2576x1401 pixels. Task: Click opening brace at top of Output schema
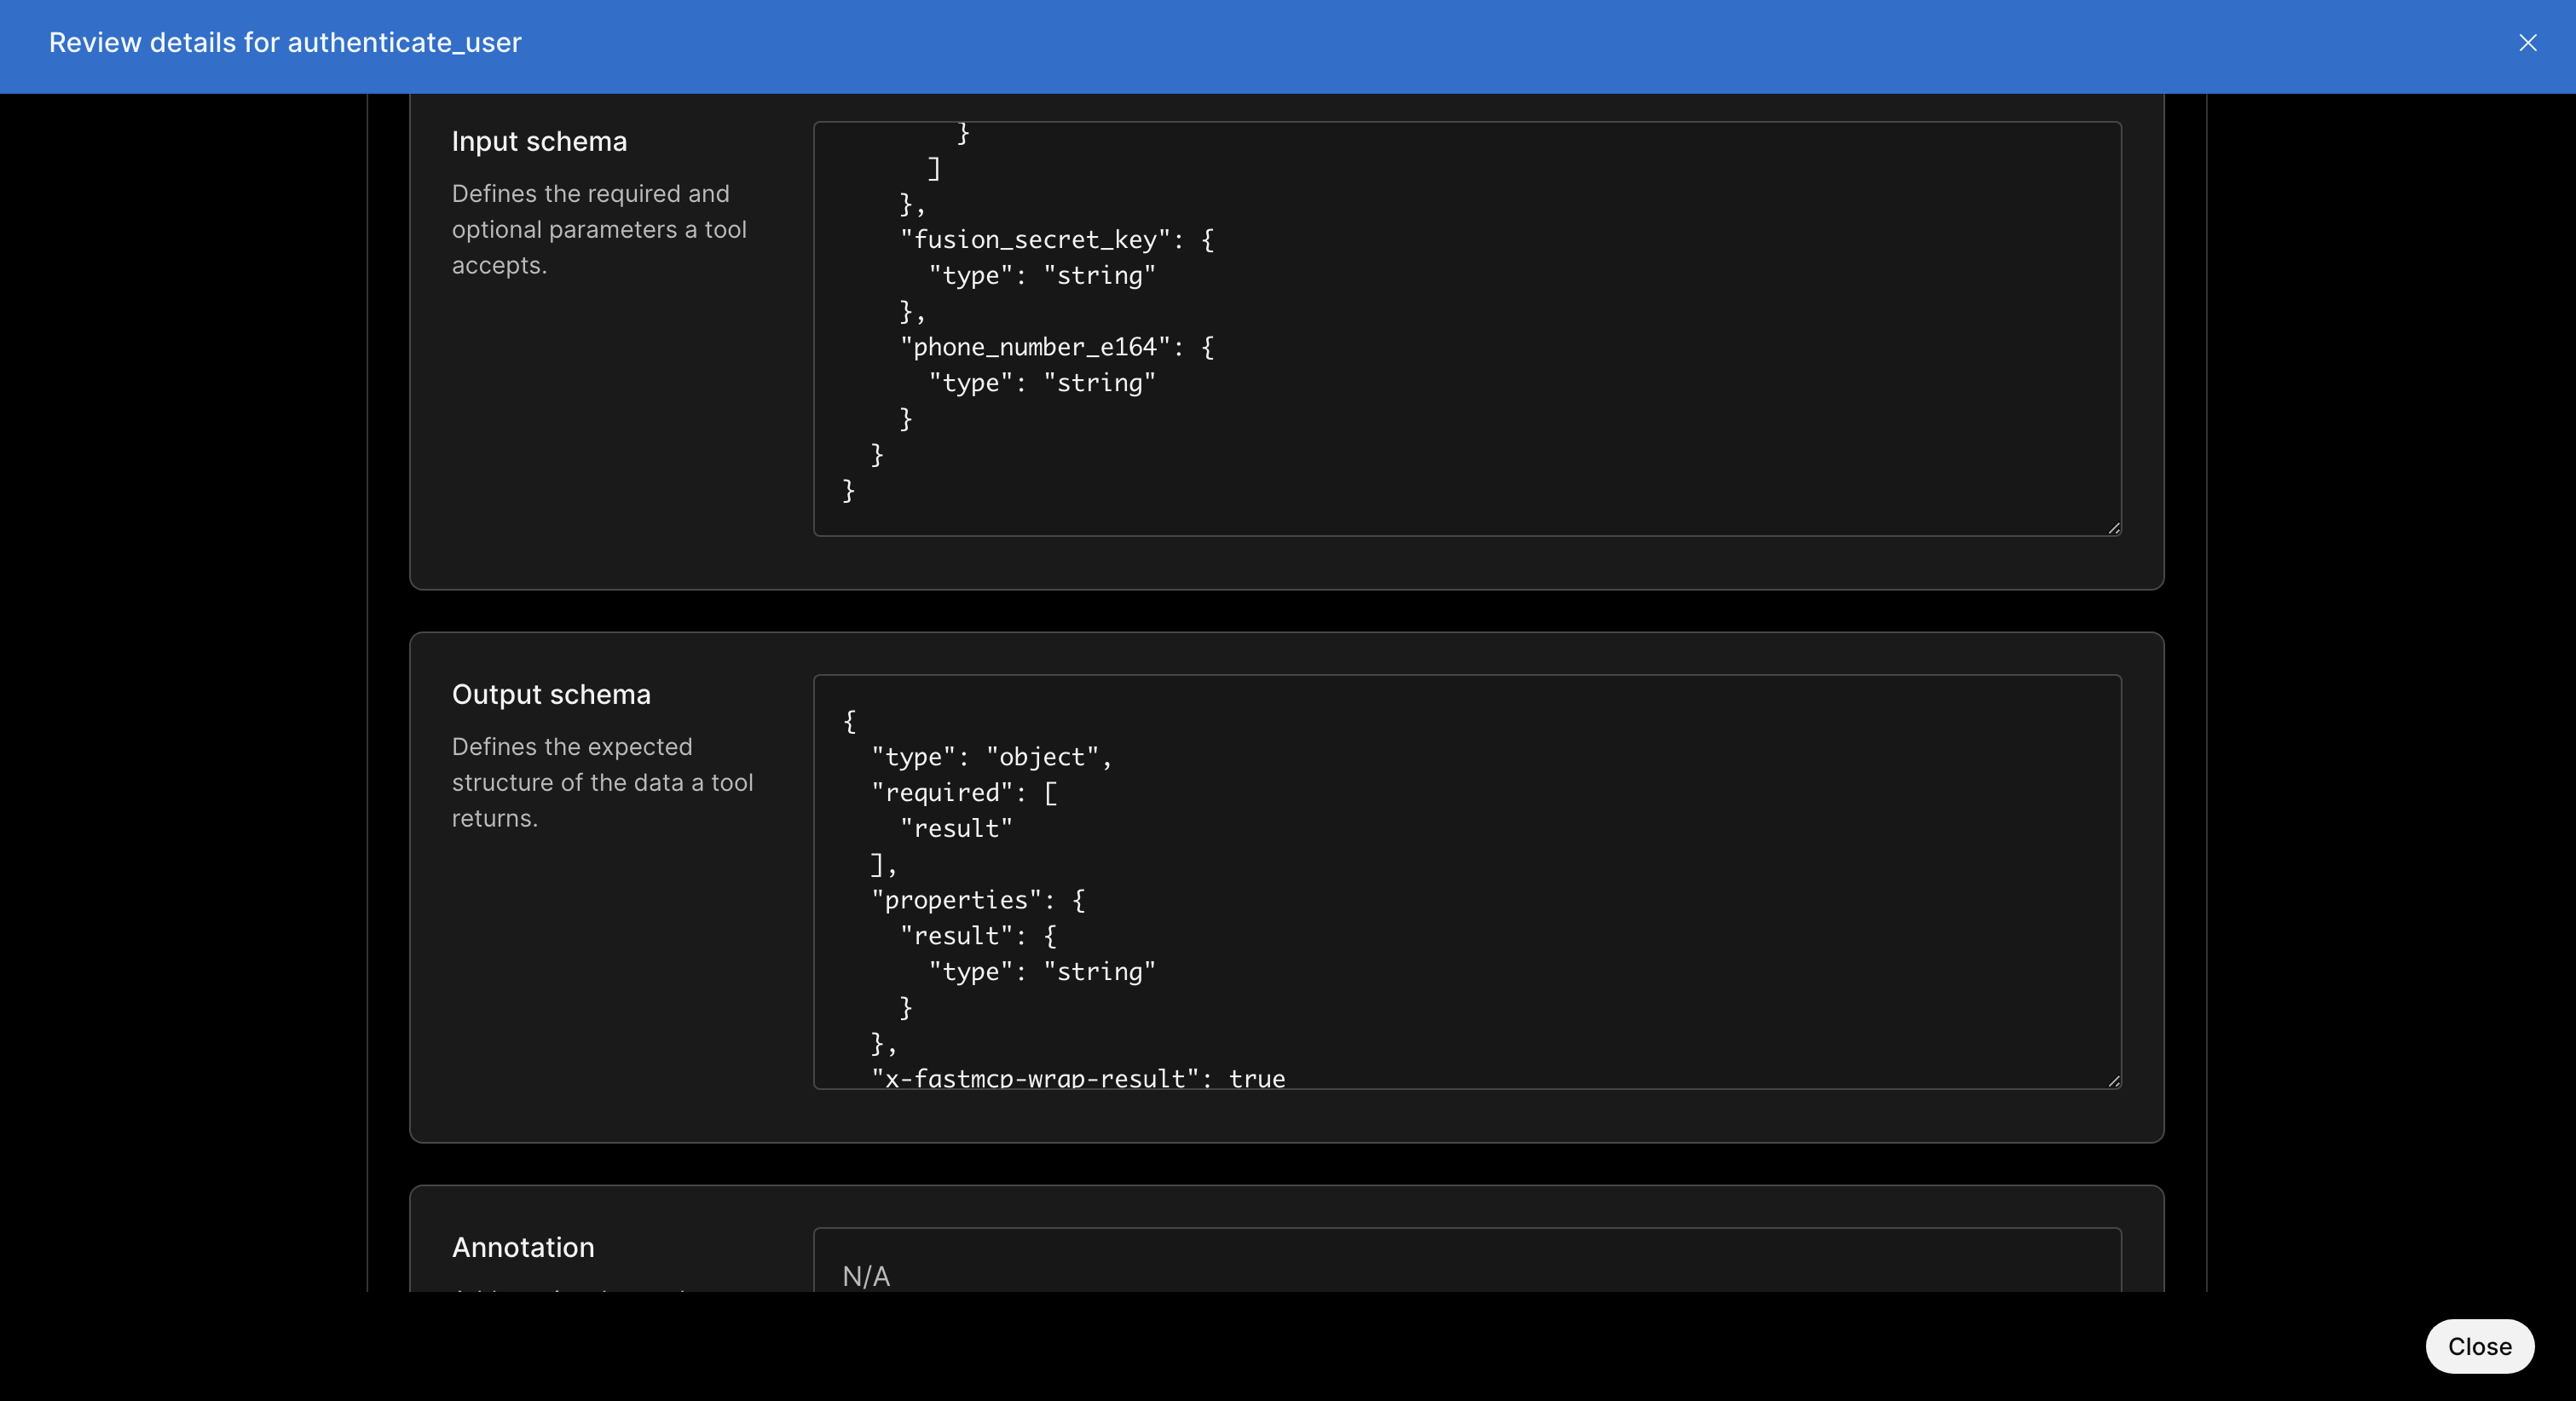coord(849,721)
